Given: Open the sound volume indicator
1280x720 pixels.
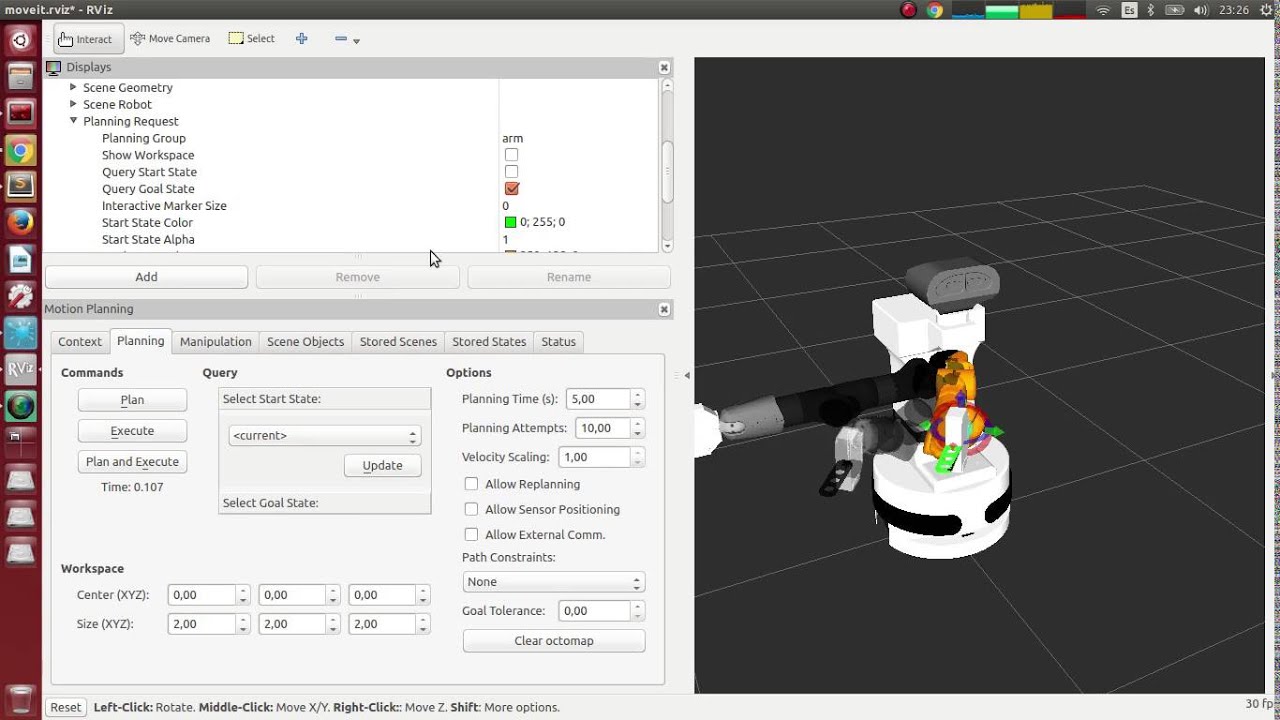Looking at the screenshot, I should pos(1203,10).
